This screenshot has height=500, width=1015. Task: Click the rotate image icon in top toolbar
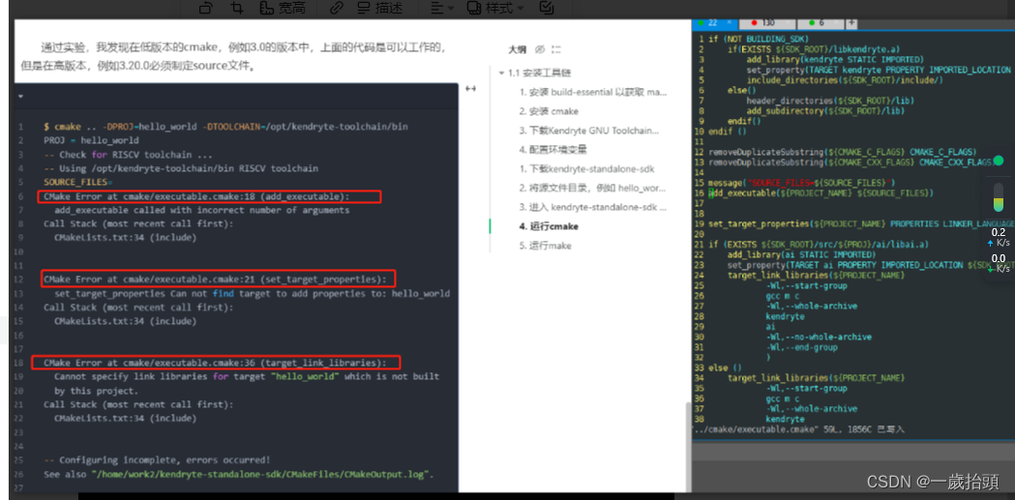coord(206,8)
